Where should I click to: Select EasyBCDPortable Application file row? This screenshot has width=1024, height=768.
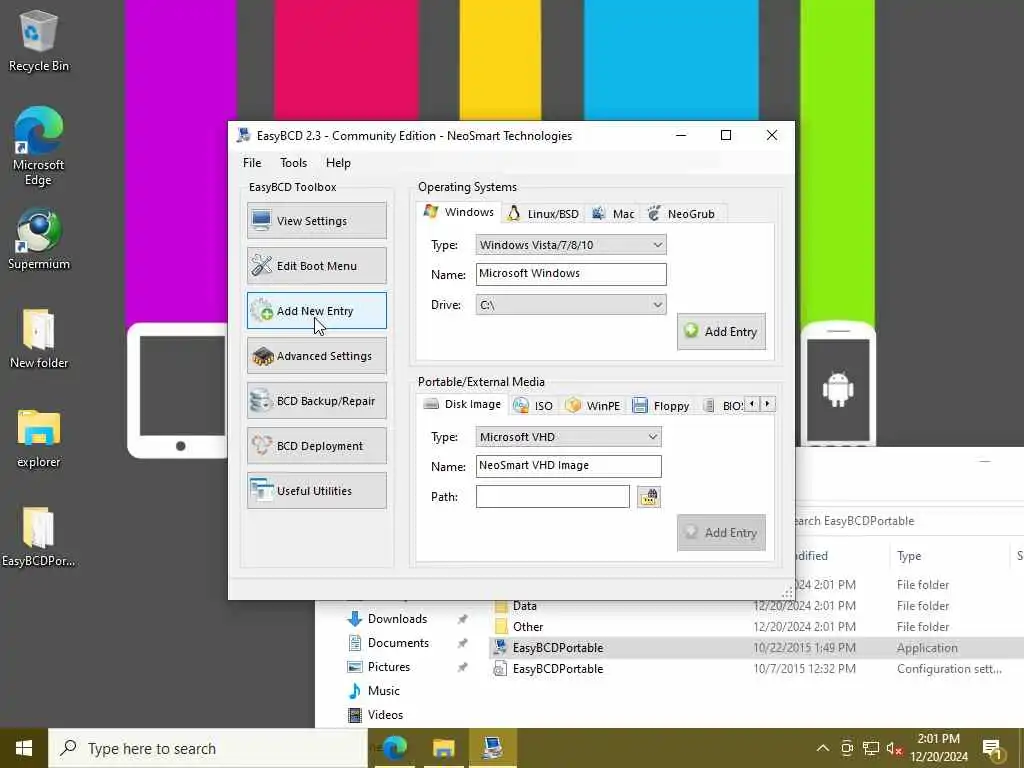(x=756, y=647)
